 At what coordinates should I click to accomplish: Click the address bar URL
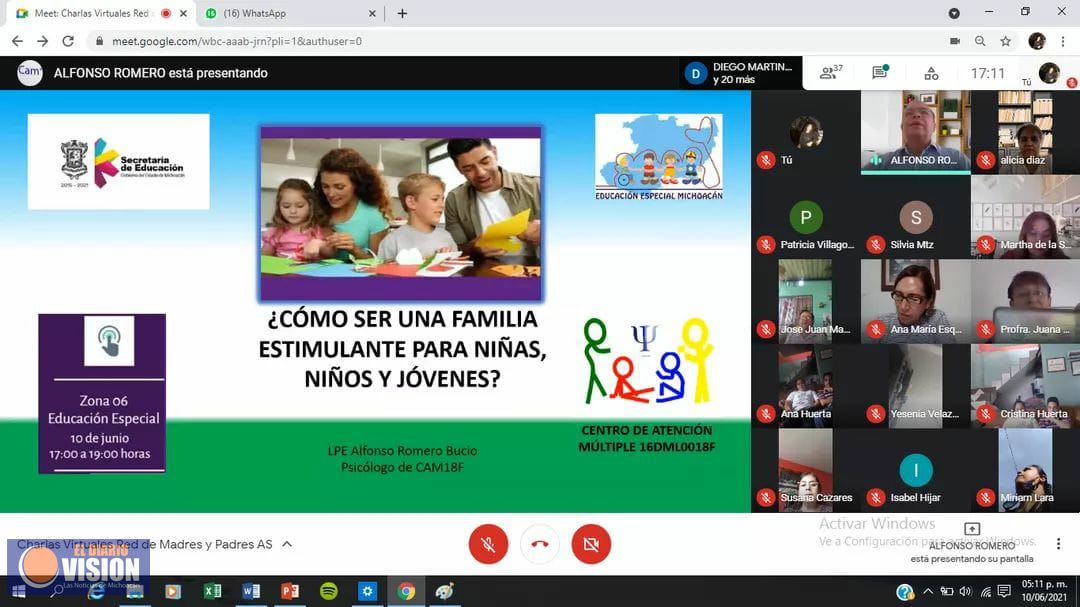pos(237,41)
